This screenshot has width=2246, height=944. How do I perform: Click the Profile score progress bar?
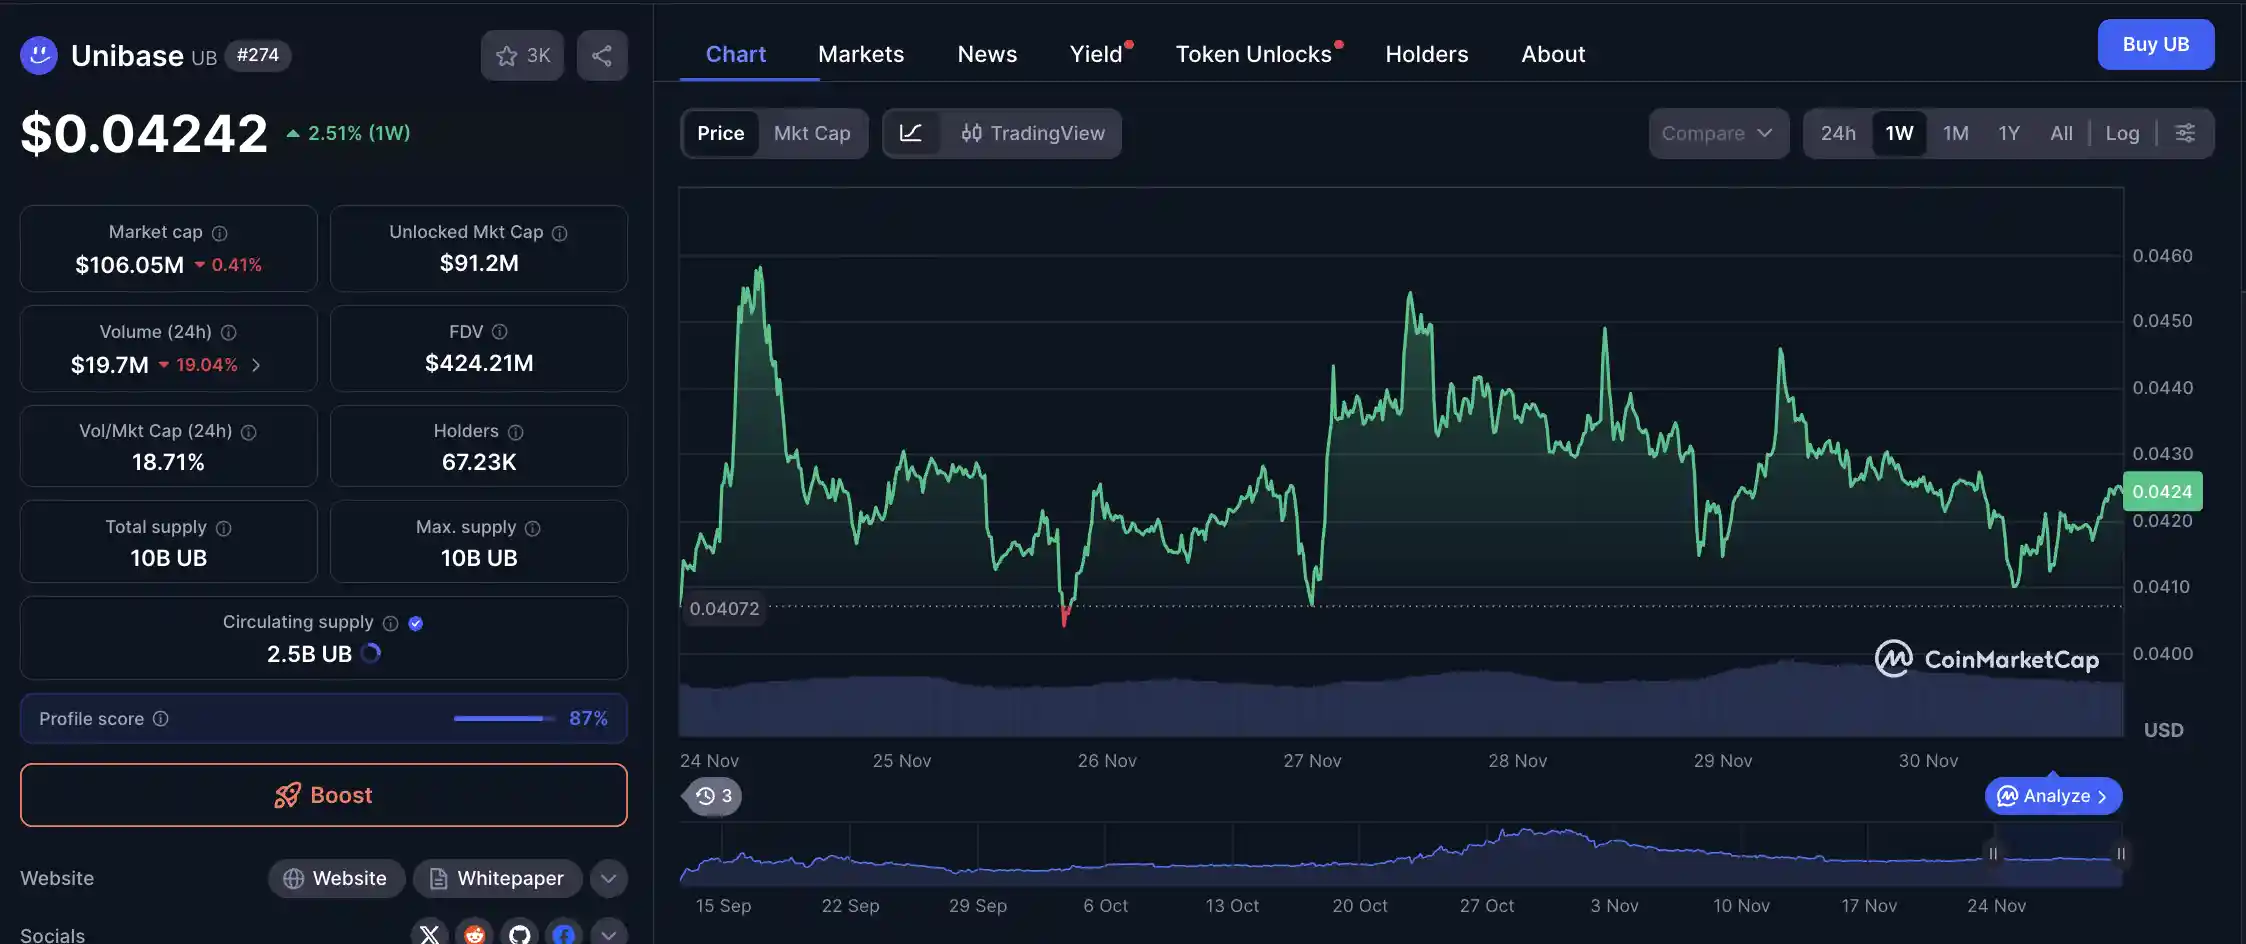coord(503,718)
